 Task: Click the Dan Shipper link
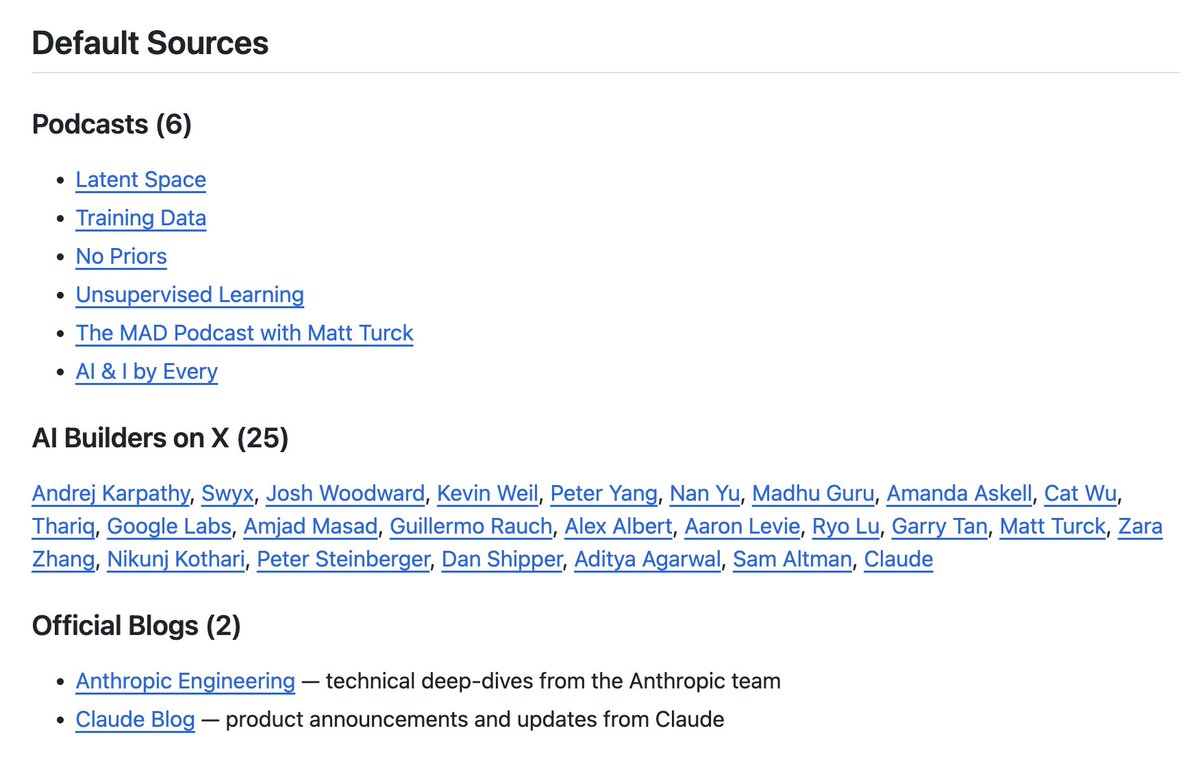tap(502, 560)
